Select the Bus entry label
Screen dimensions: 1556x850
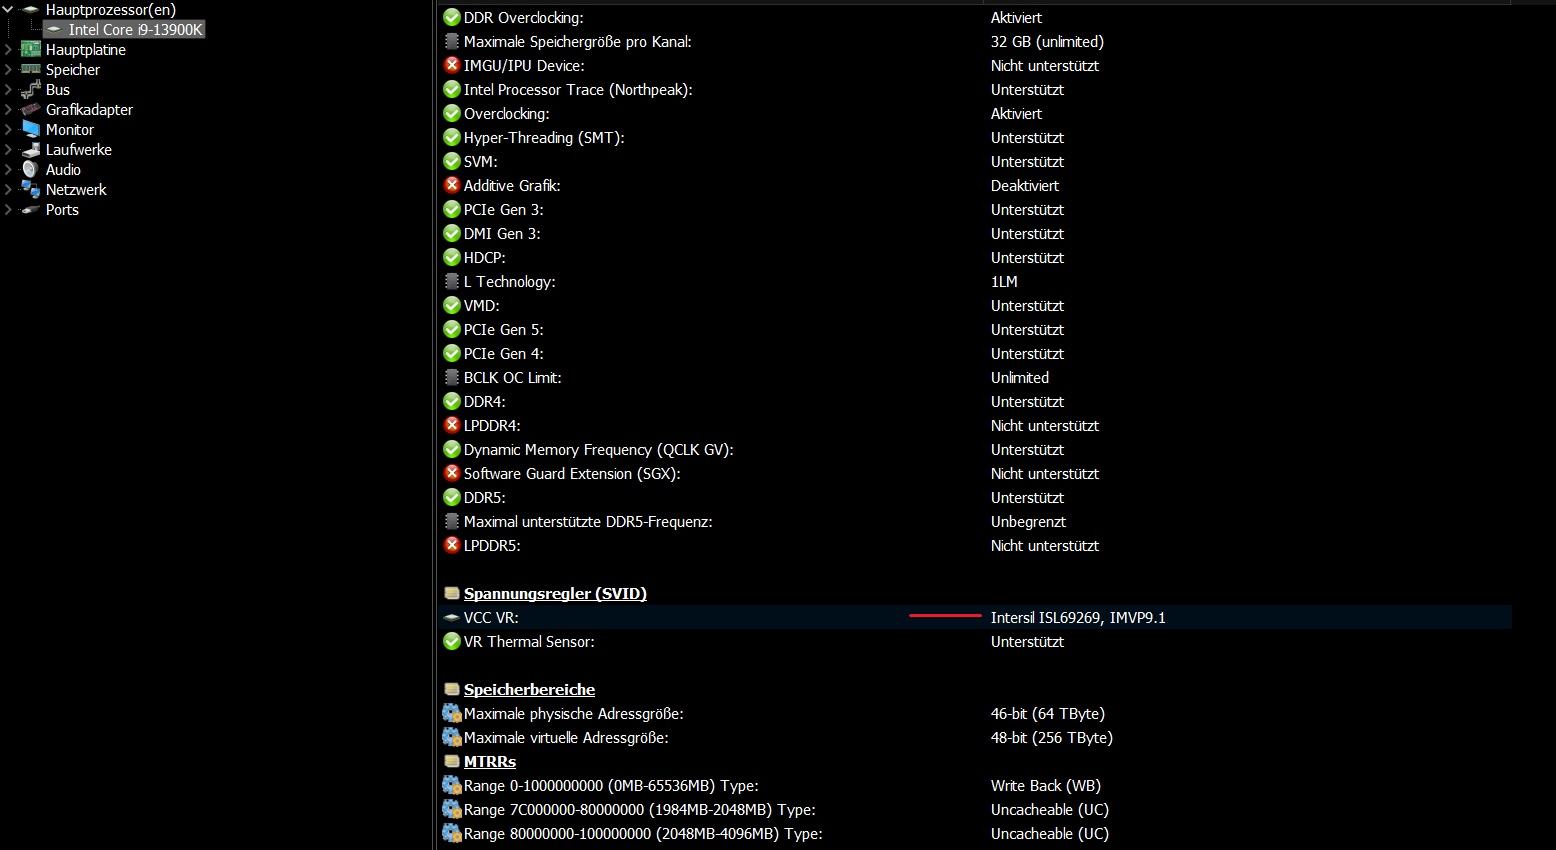[58, 90]
